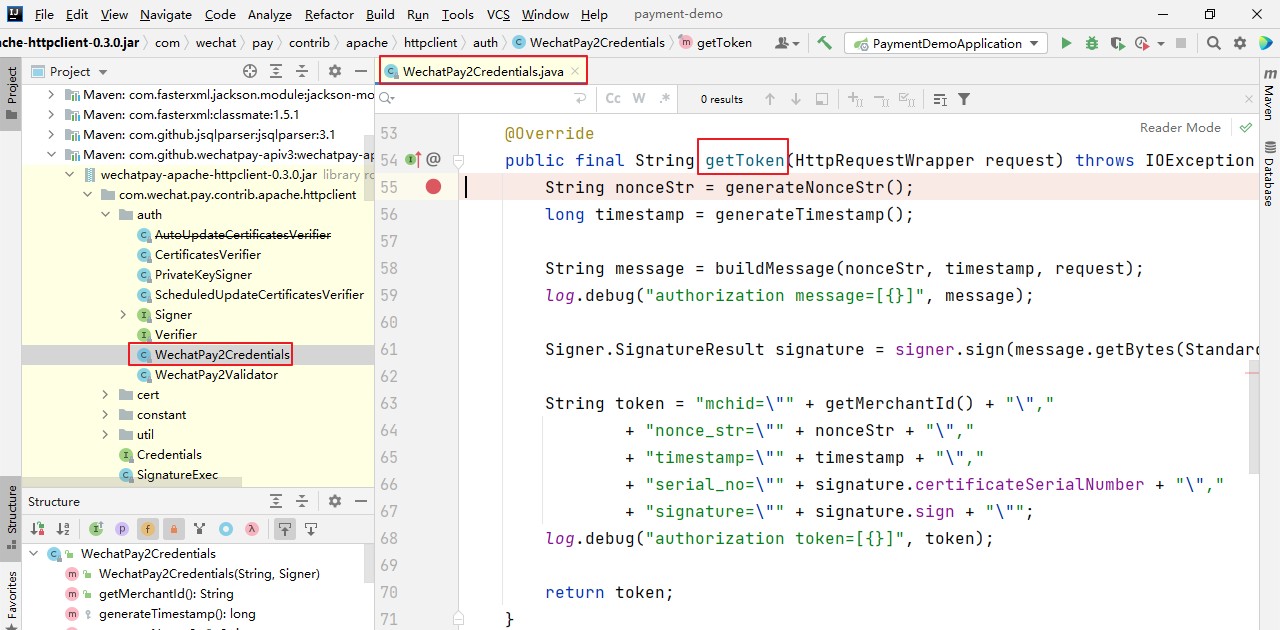The width and height of the screenshot is (1280, 630).
Task: Expand the cert package folder
Action: point(106,395)
